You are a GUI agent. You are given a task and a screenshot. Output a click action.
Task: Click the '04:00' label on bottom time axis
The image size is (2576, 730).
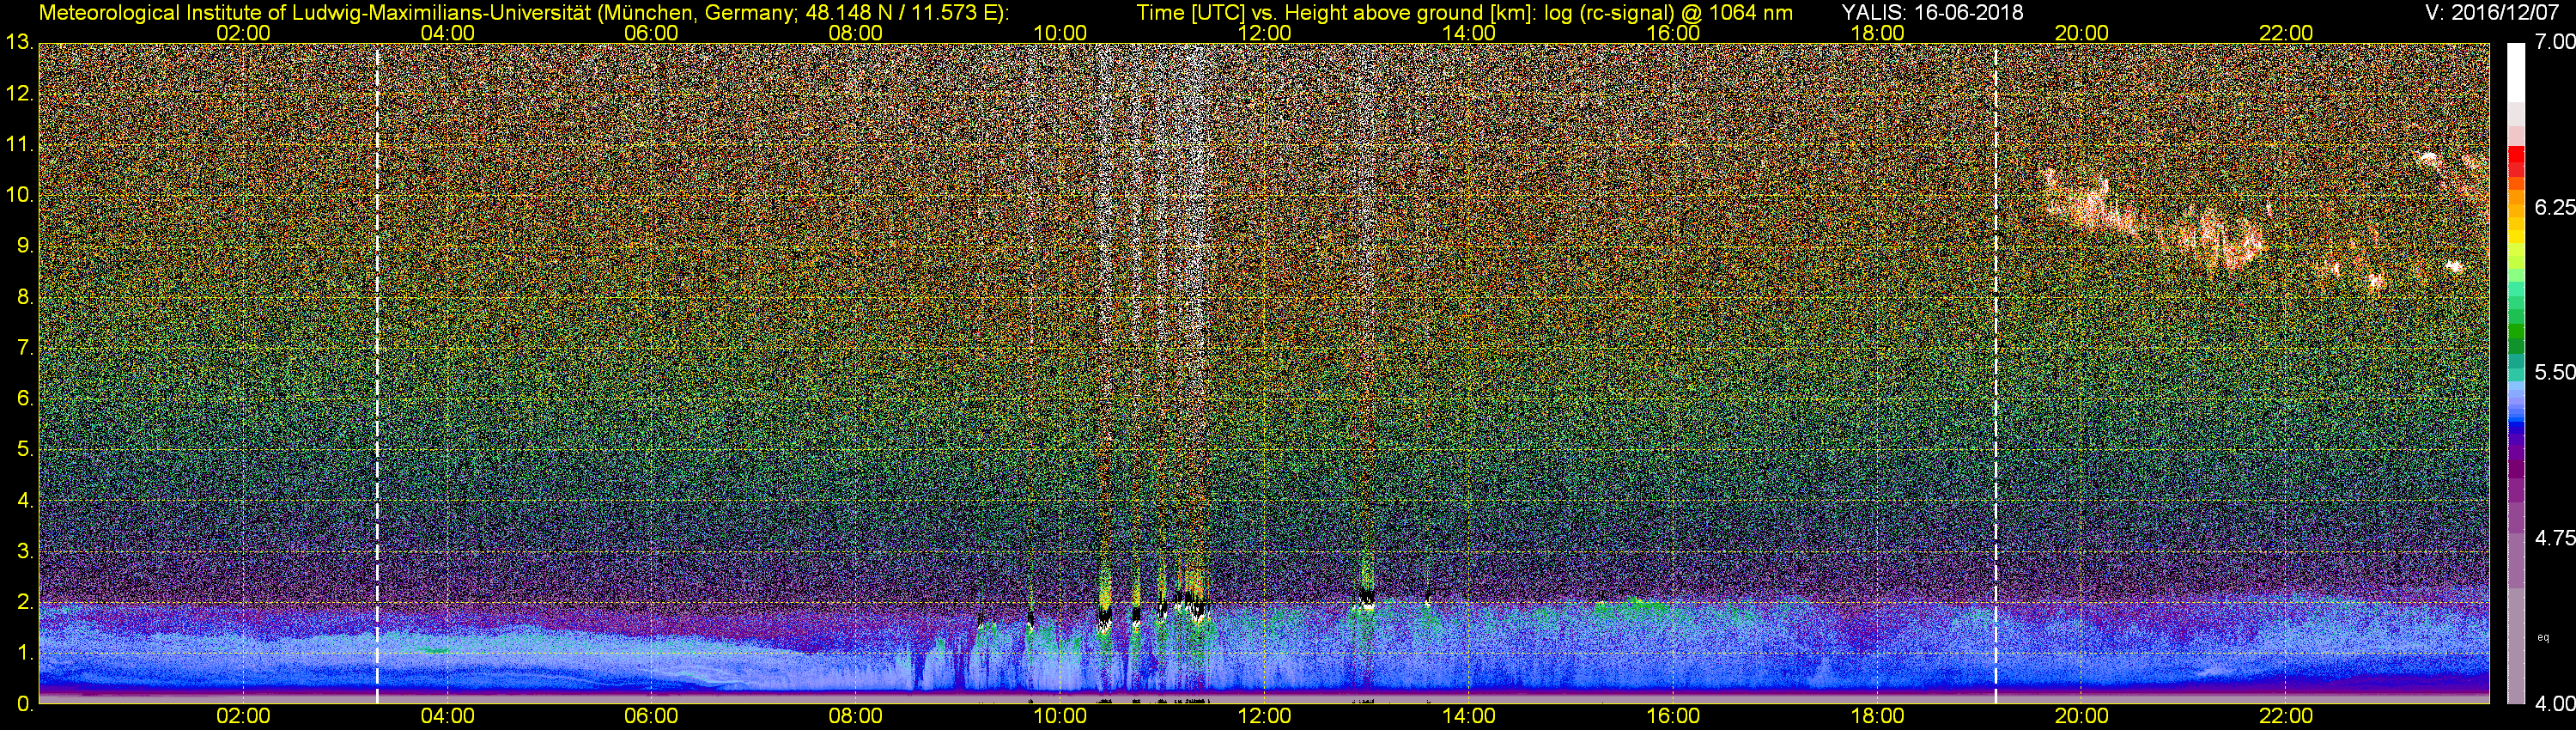click(447, 716)
